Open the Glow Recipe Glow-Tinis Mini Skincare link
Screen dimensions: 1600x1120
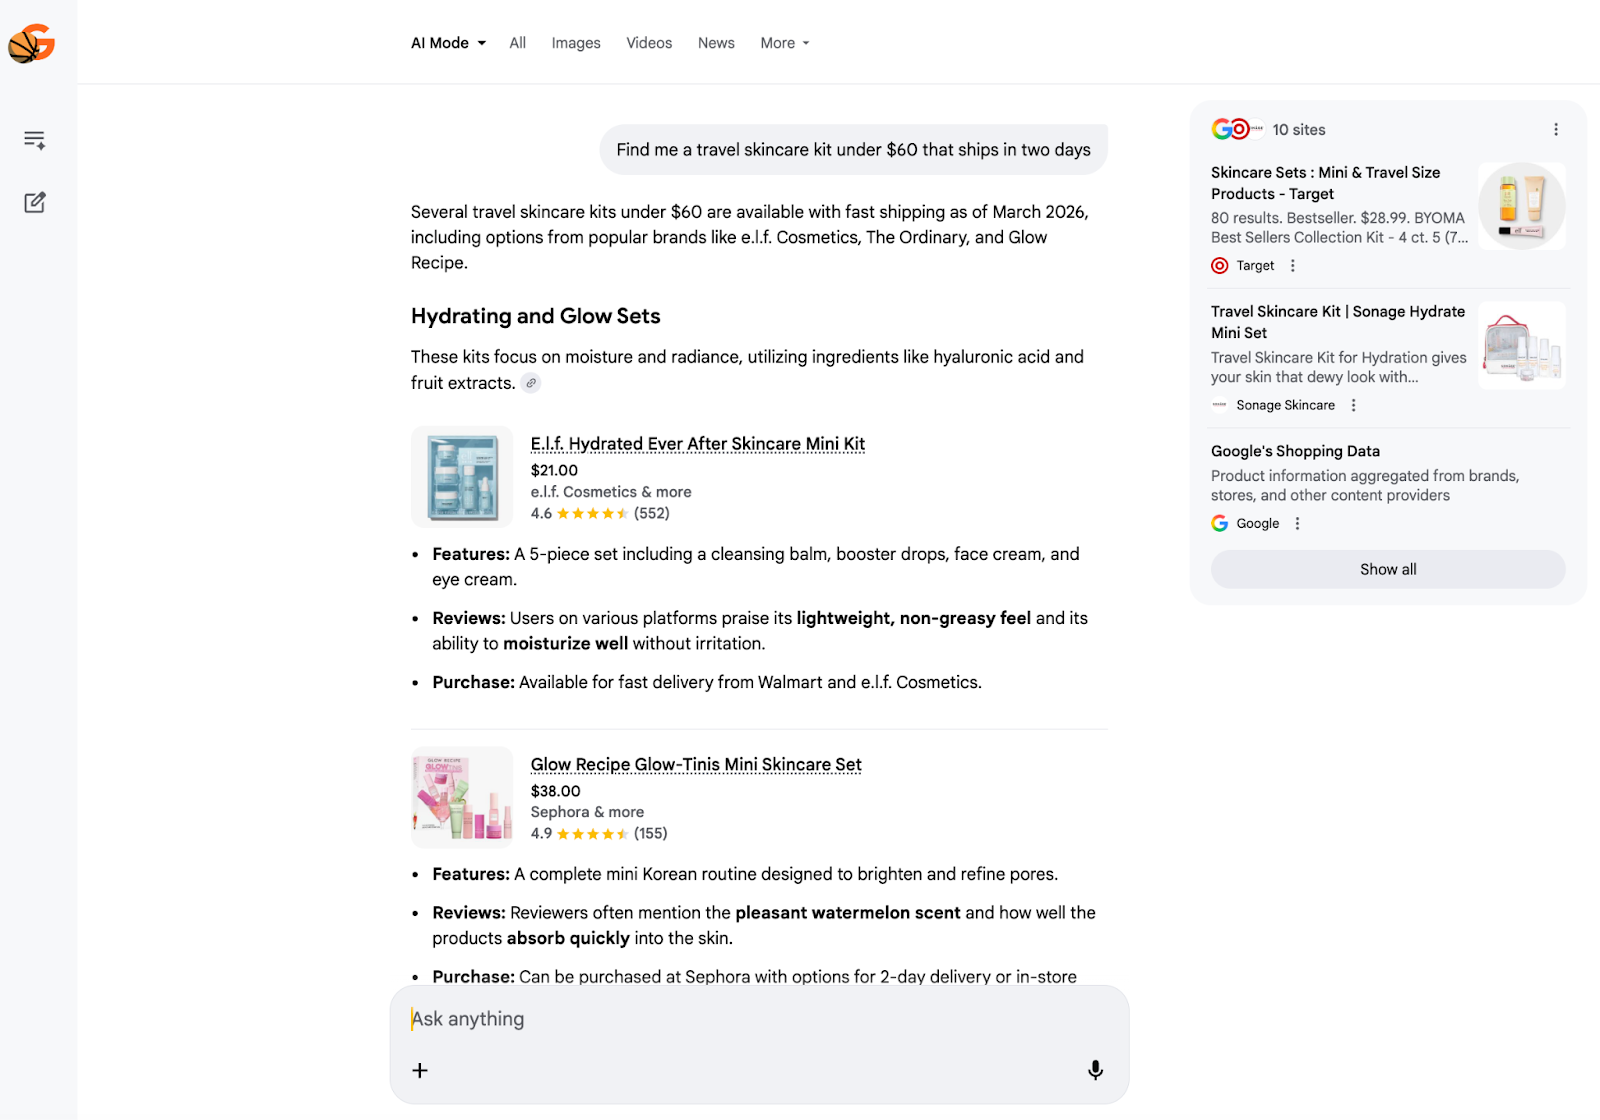[695, 764]
